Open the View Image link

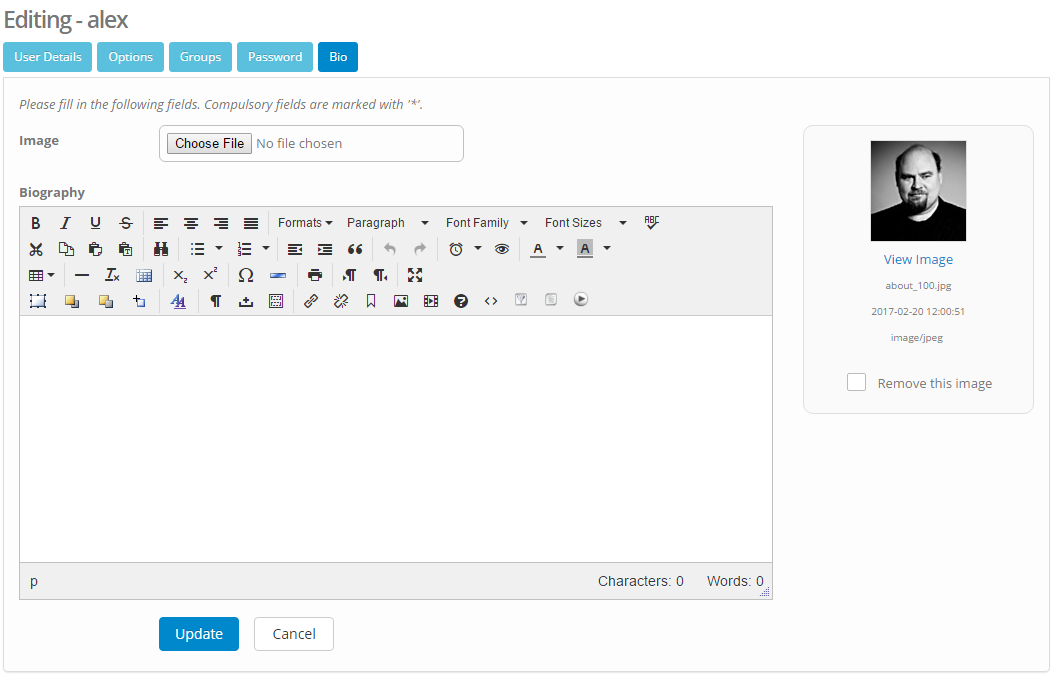[918, 259]
